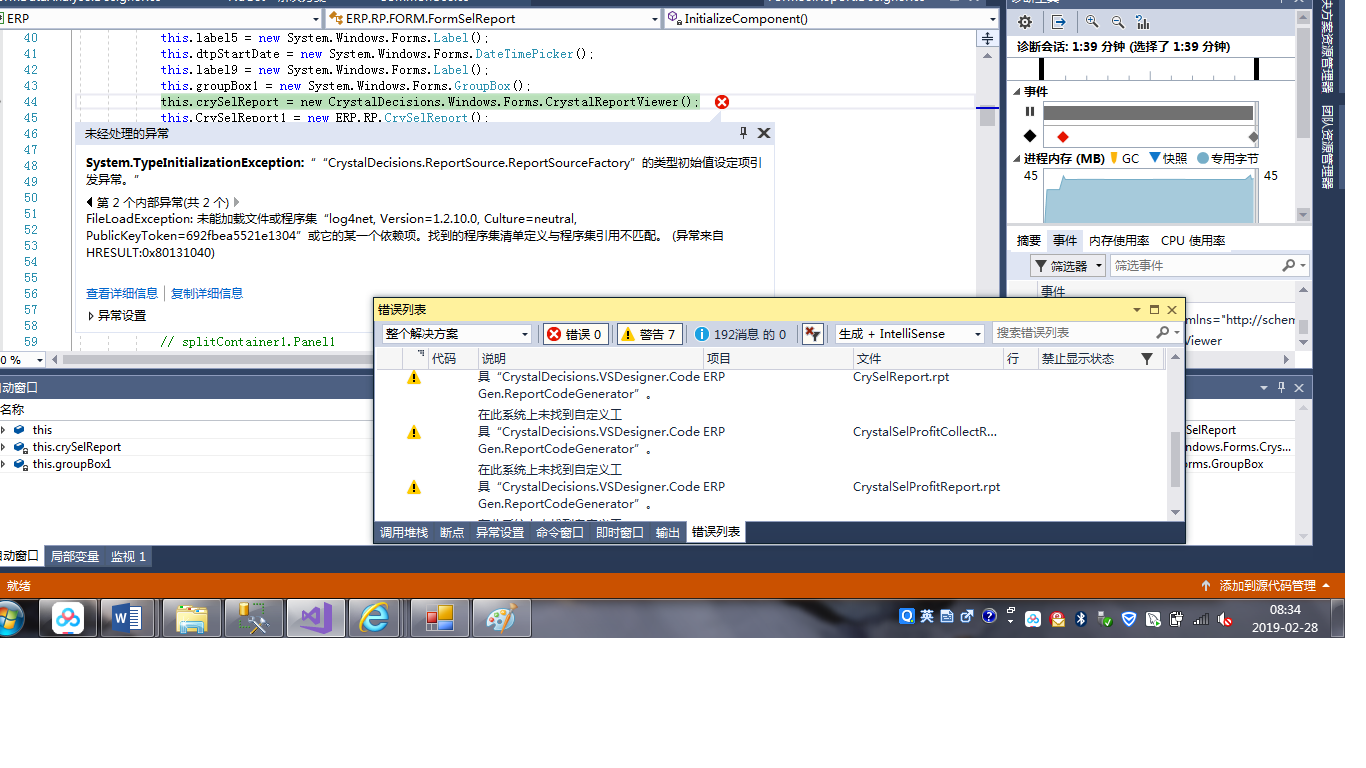Open the diagnostic tools settings gear
Viewport: 1366px width, 768px height.
[x=1025, y=22]
